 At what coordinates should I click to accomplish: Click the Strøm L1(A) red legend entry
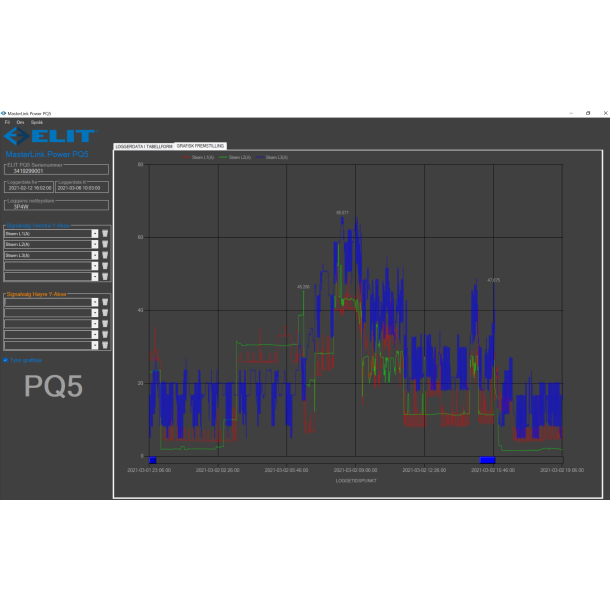point(198,157)
